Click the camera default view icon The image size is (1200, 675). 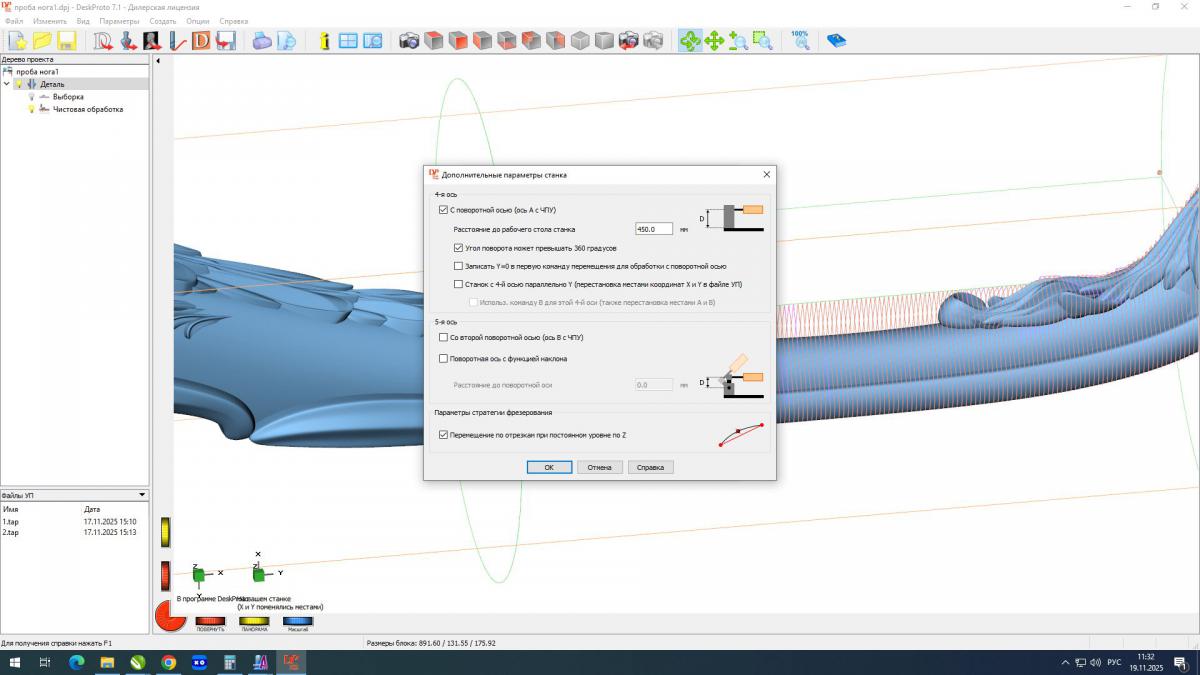[x=409, y=41]
